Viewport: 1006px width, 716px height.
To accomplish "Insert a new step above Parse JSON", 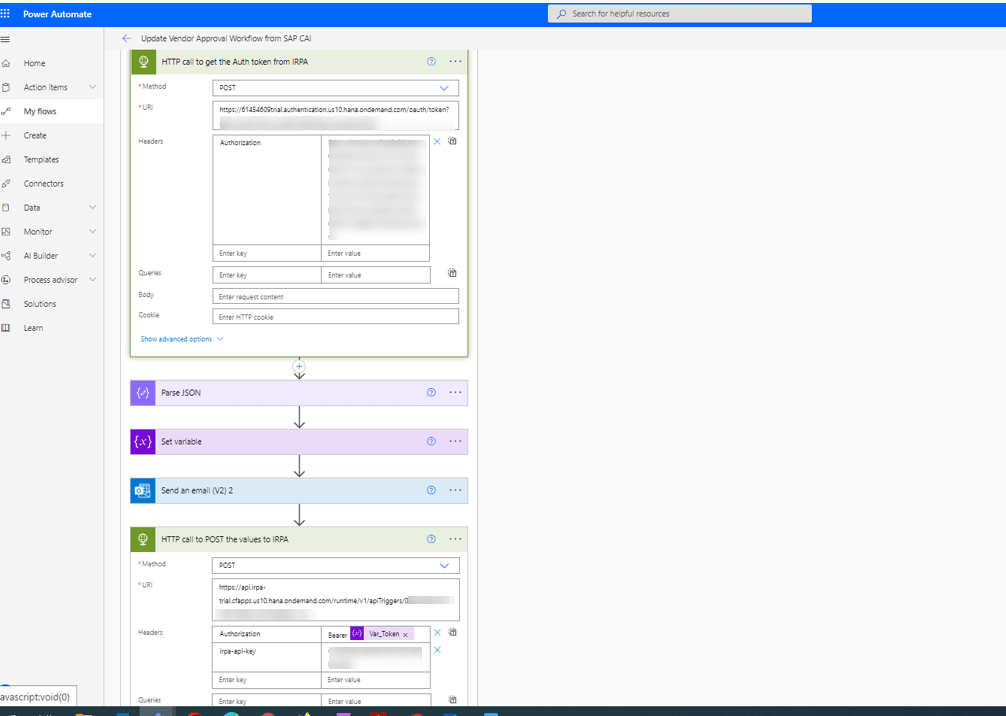I will coord(299,366).
